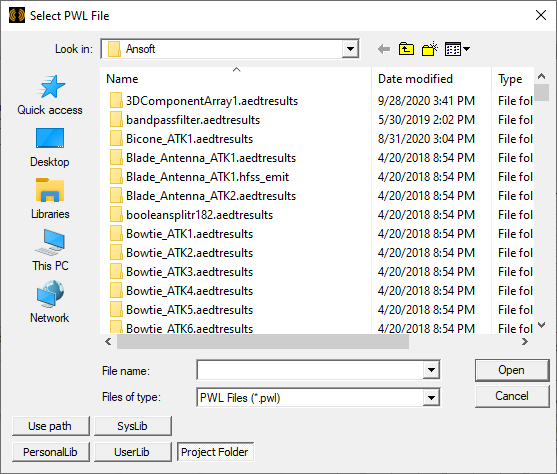Expand the Look in folder dropdown

(x=350, y=49)
